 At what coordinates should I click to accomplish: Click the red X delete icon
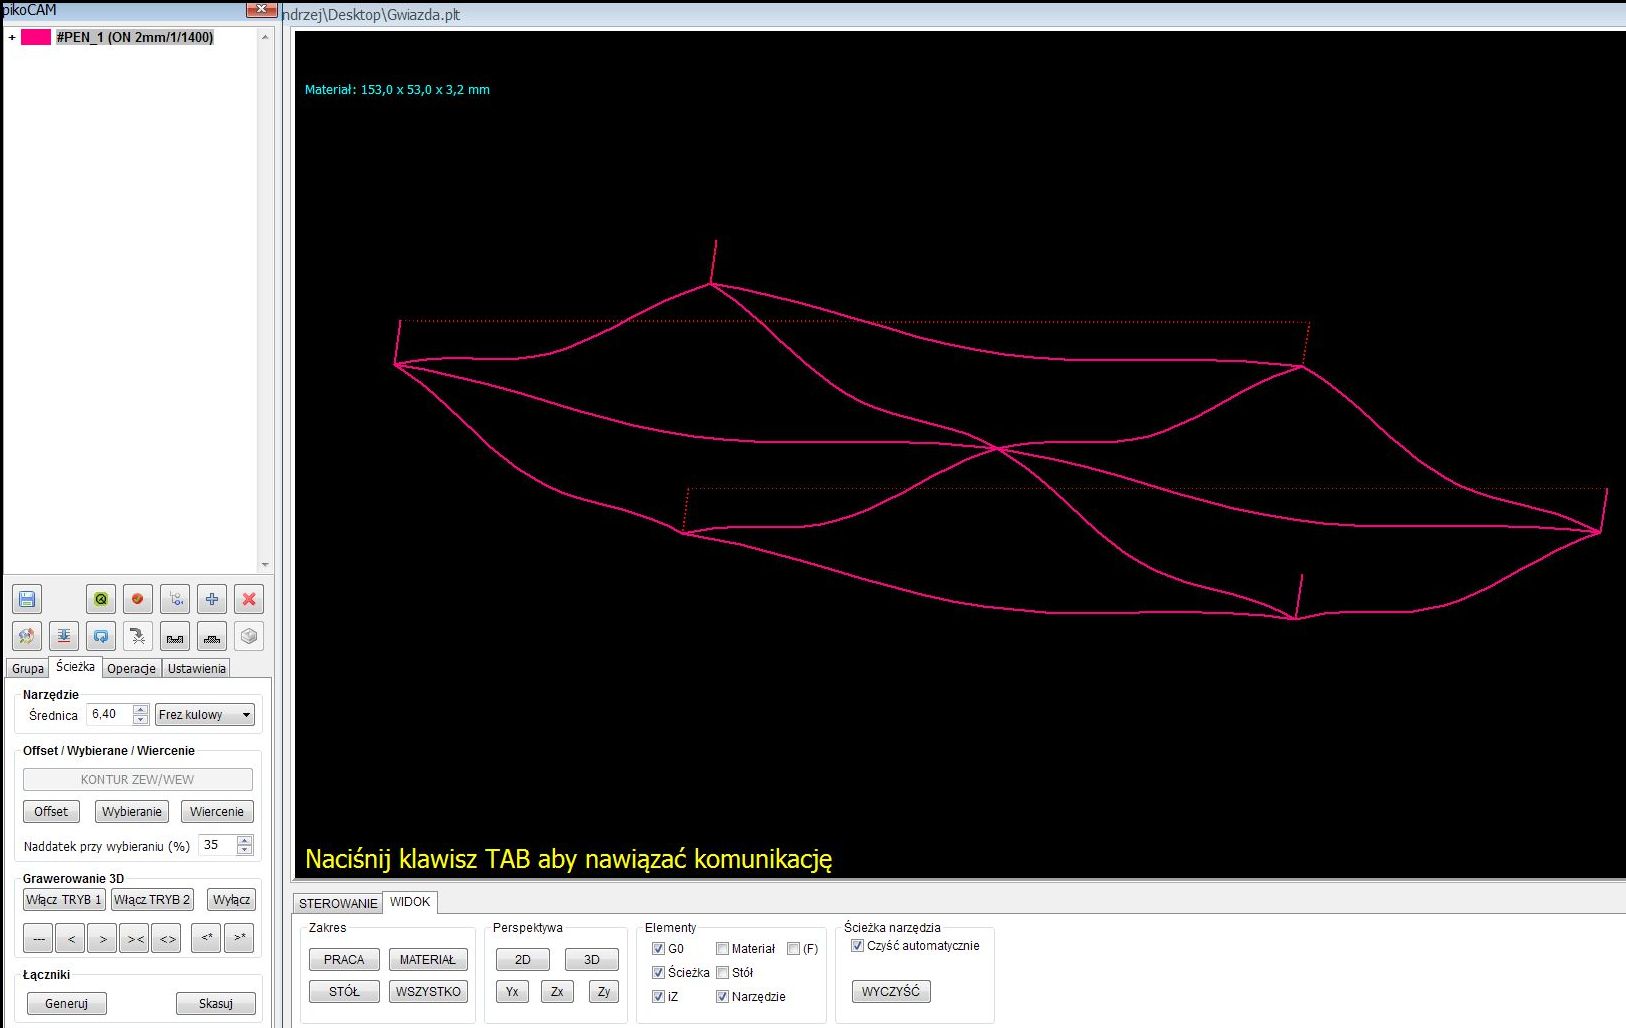point(249,599)
